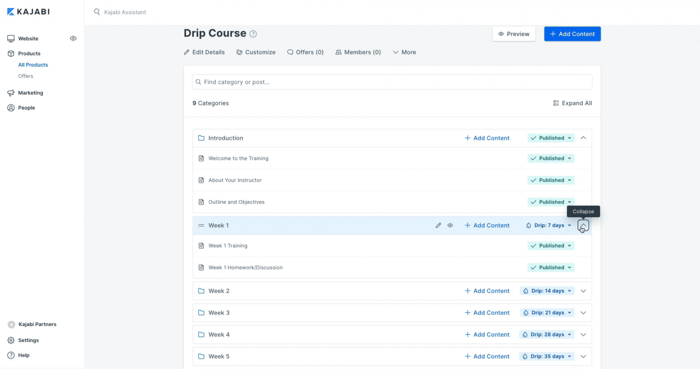Click the help icon beside Drip Course title

pos(253,34)
